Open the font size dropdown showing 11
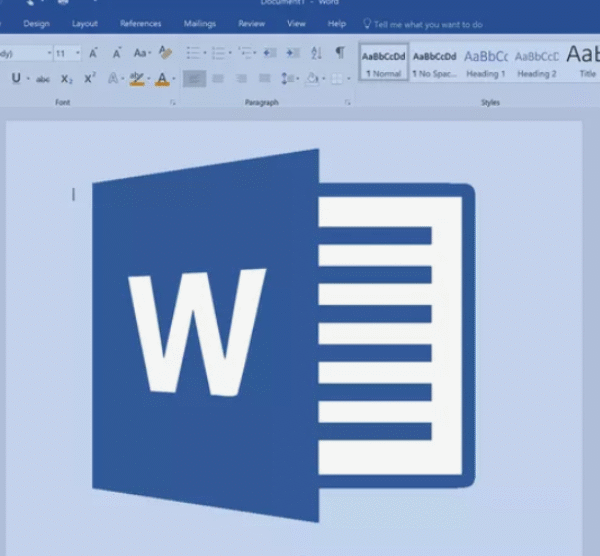600x556 pixels. (78, 53)
